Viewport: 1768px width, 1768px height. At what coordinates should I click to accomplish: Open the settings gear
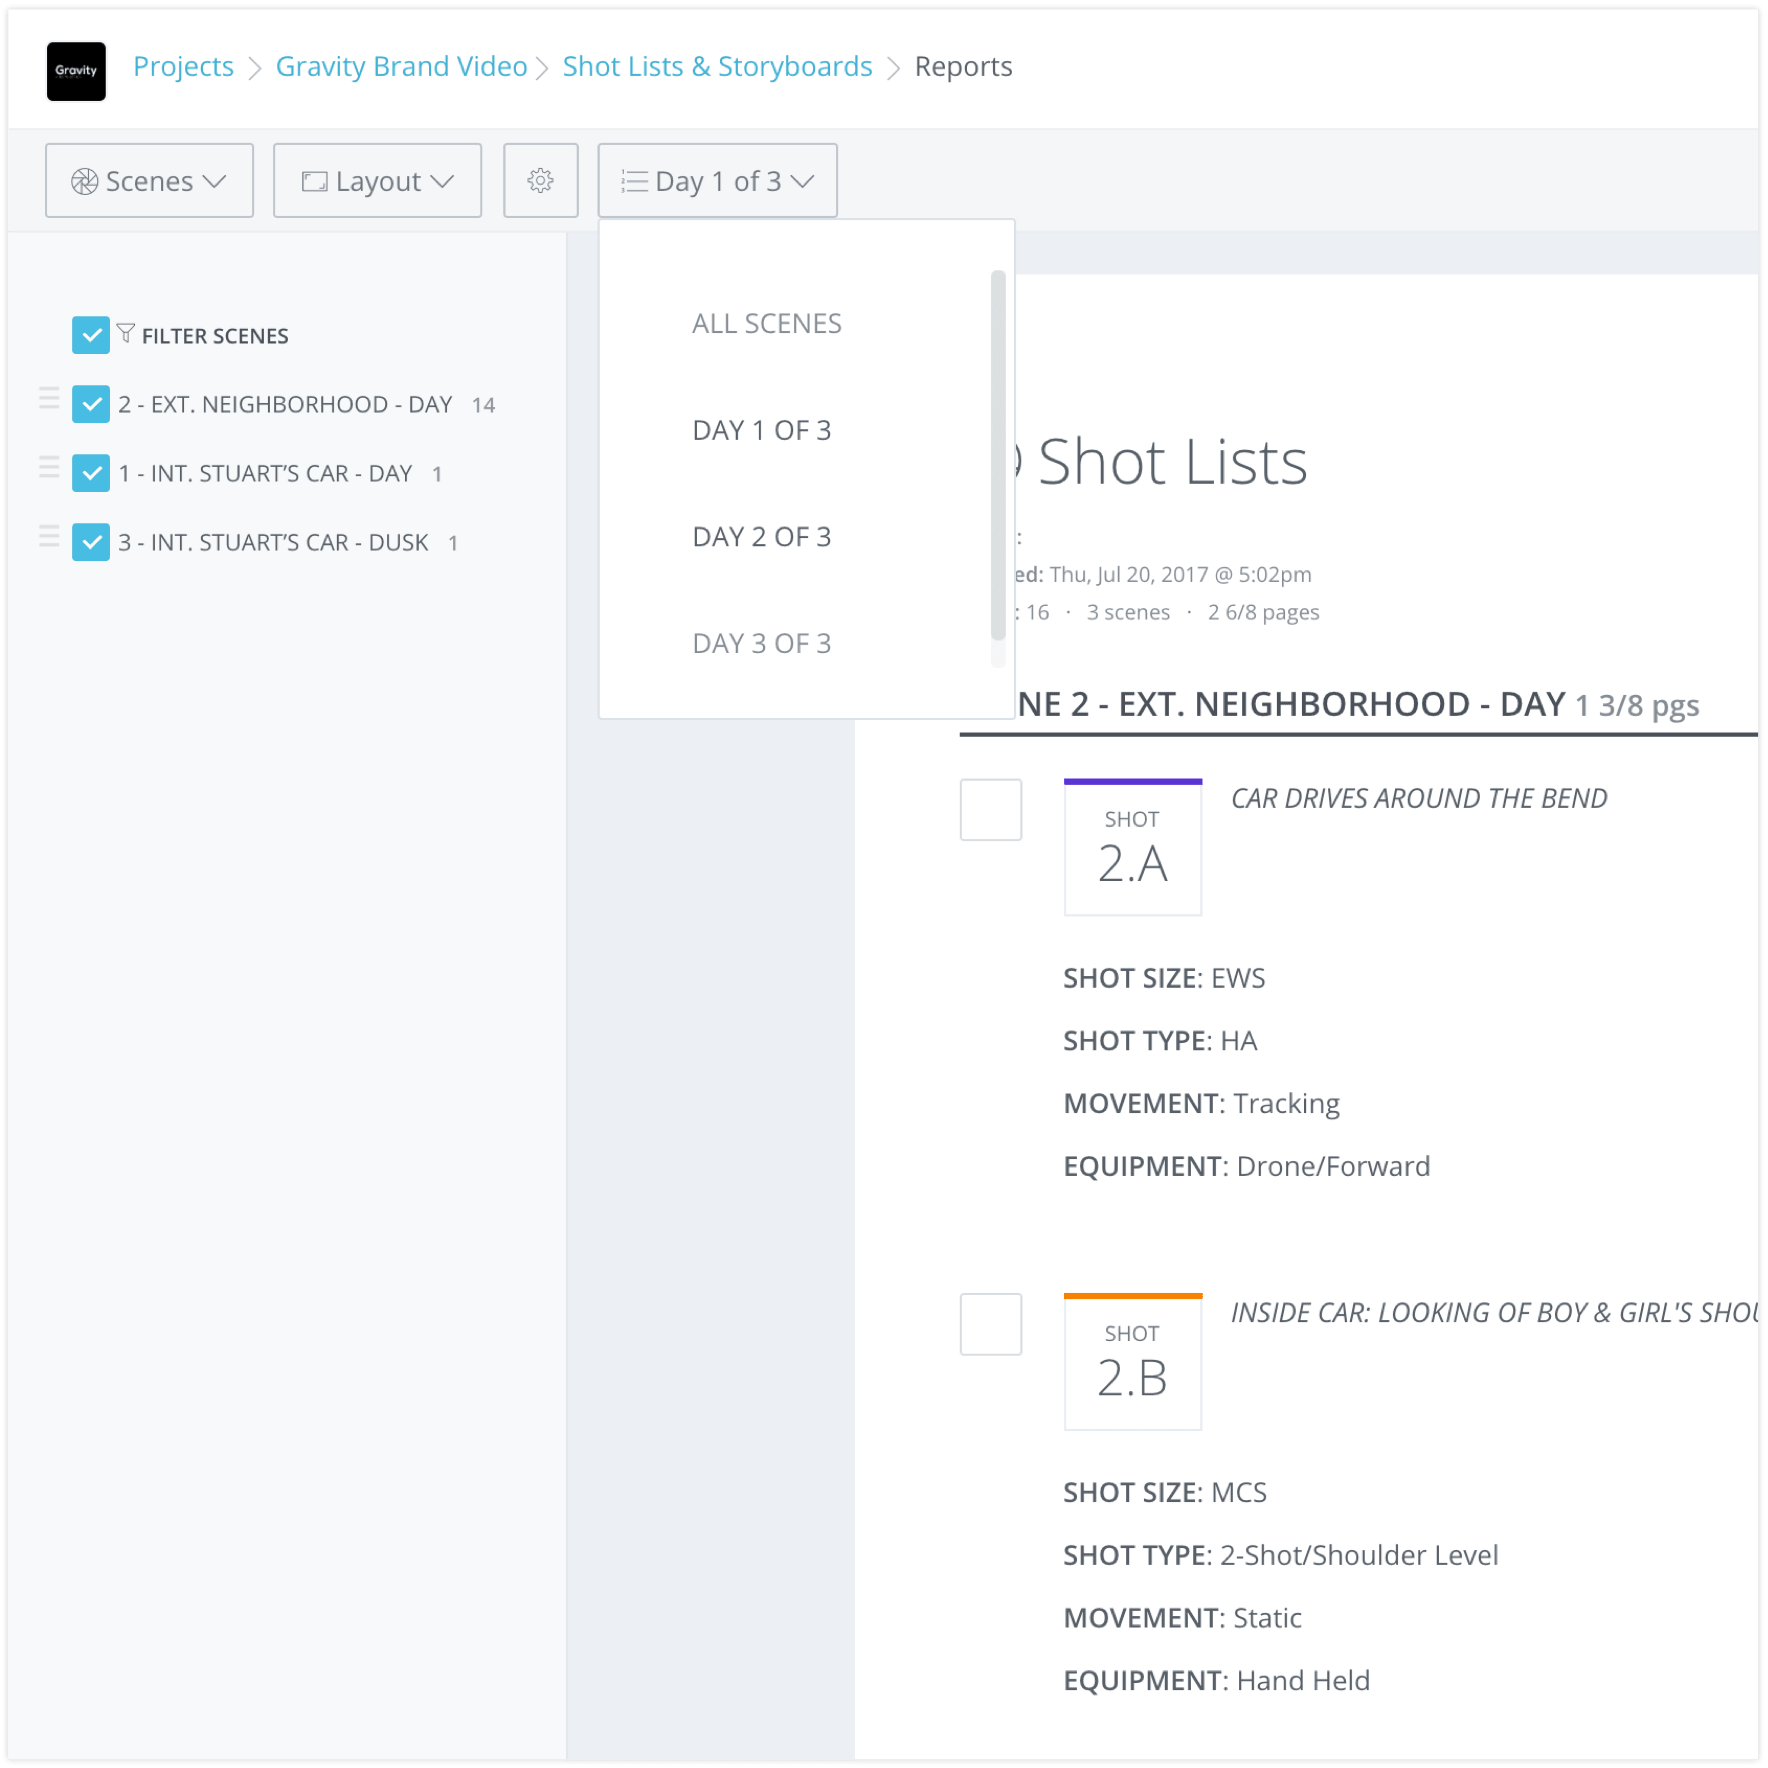pyautogui.click(x=540, y=181)
